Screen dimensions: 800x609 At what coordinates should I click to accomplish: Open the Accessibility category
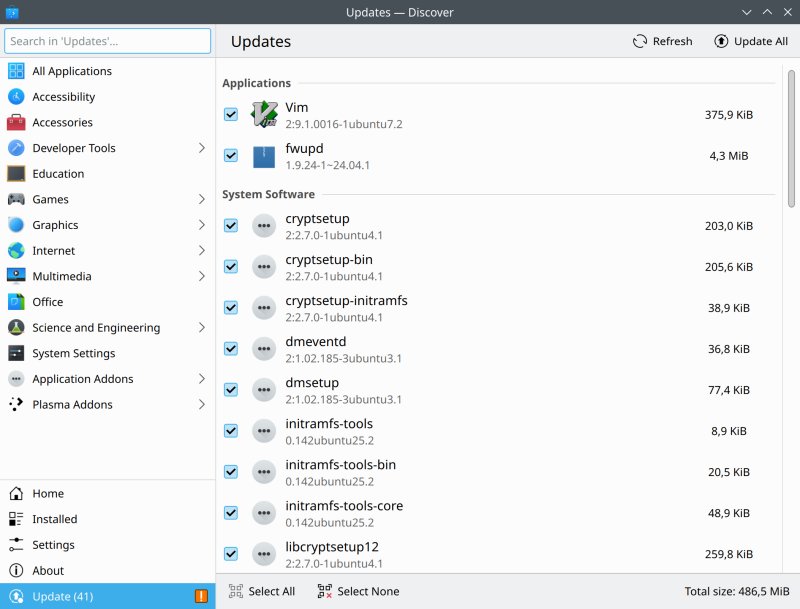coord(63,97)
